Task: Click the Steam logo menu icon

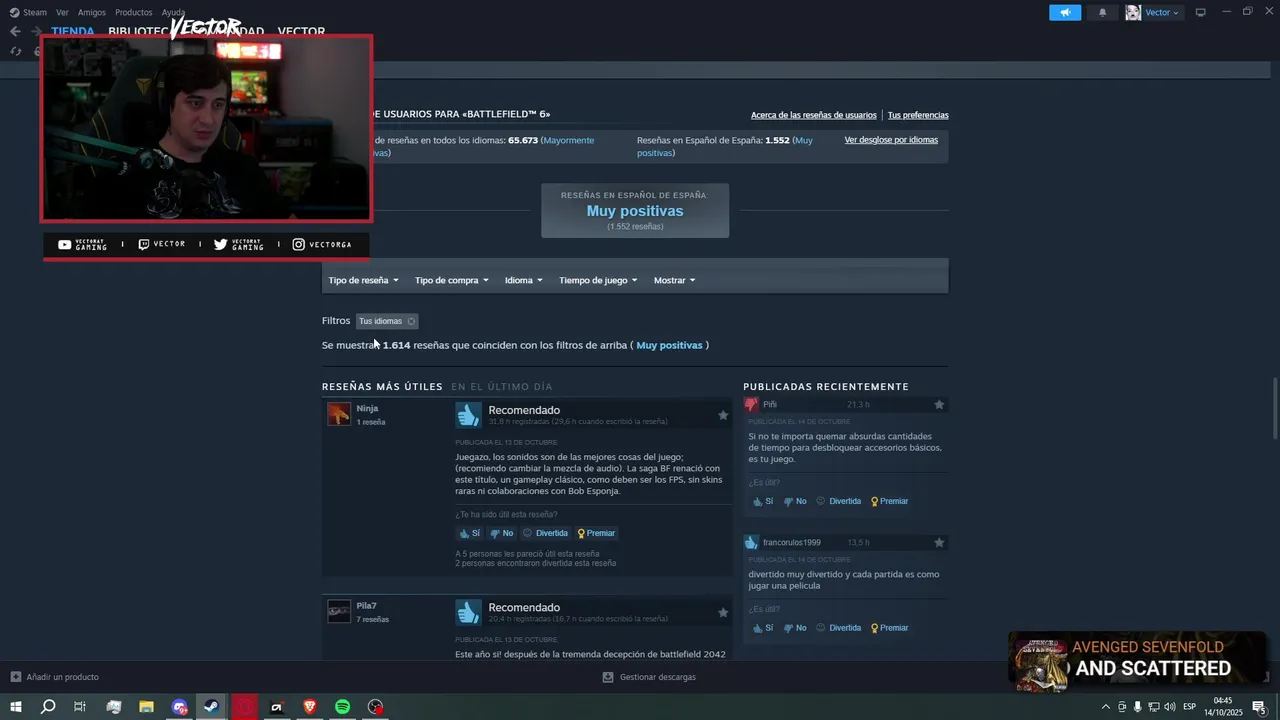Action: (15, 12)
